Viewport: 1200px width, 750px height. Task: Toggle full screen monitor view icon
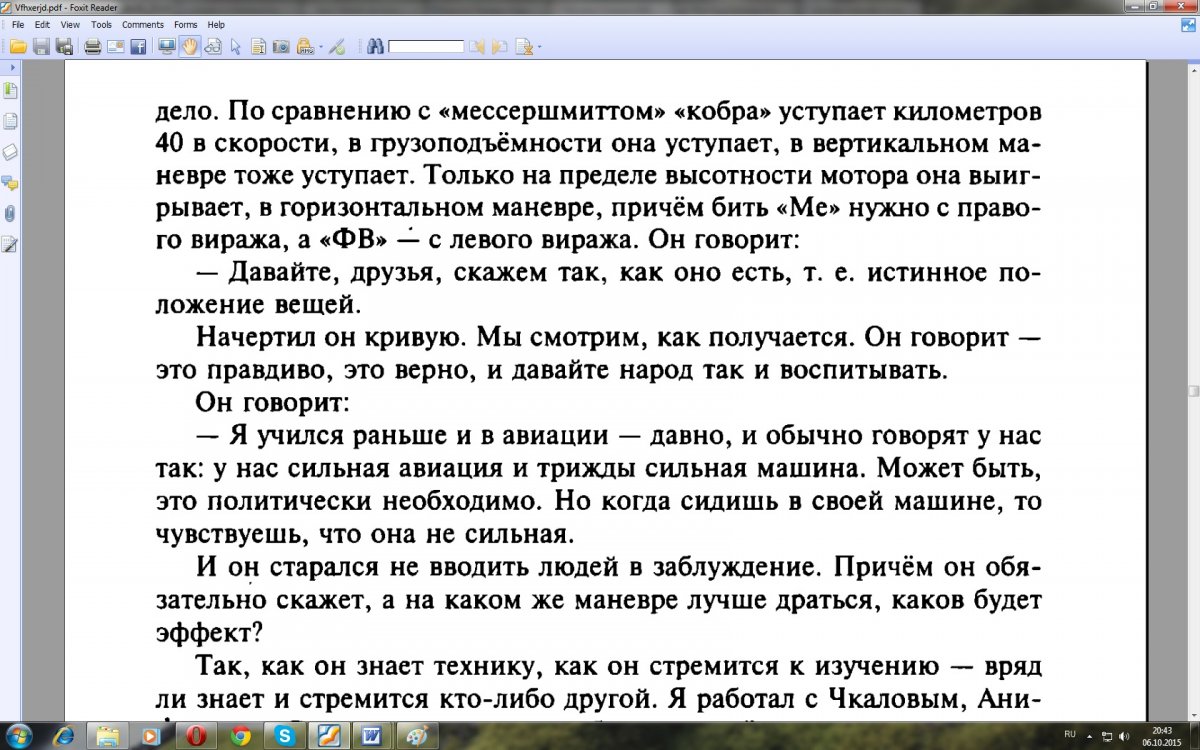pyautogui.click(x=166, y=46)
